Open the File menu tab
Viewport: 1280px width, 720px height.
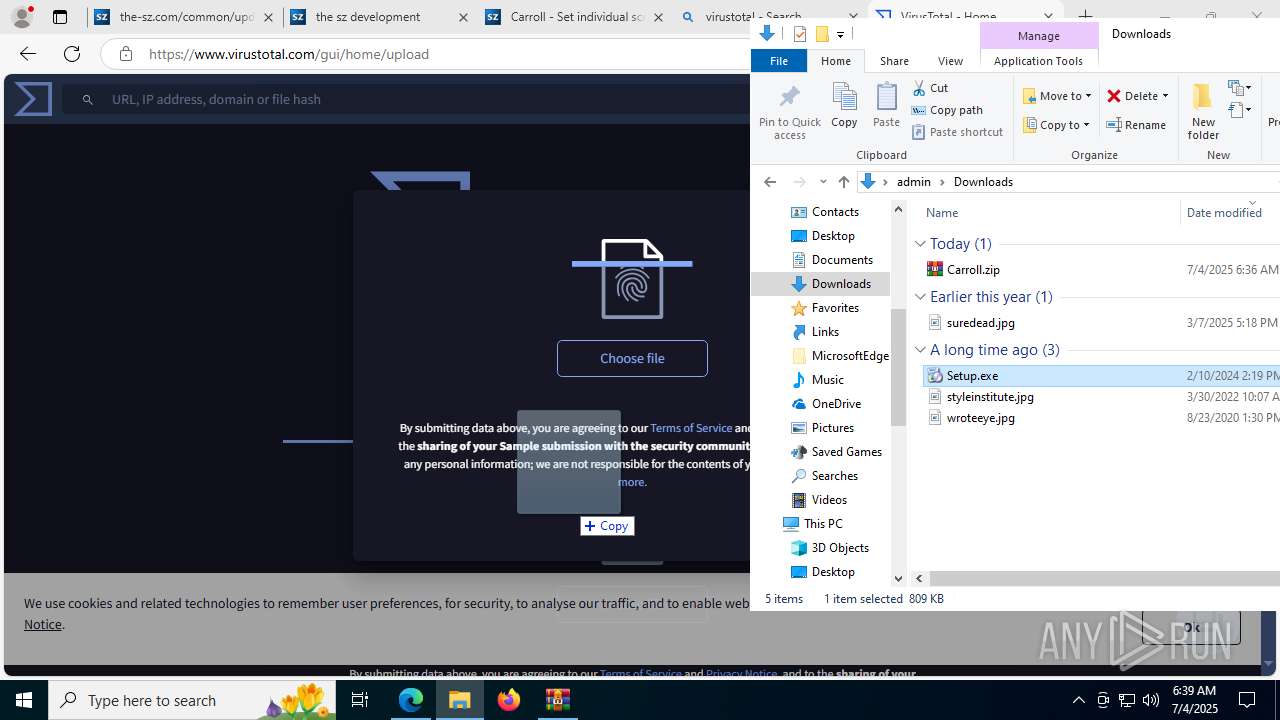(778, 61)
